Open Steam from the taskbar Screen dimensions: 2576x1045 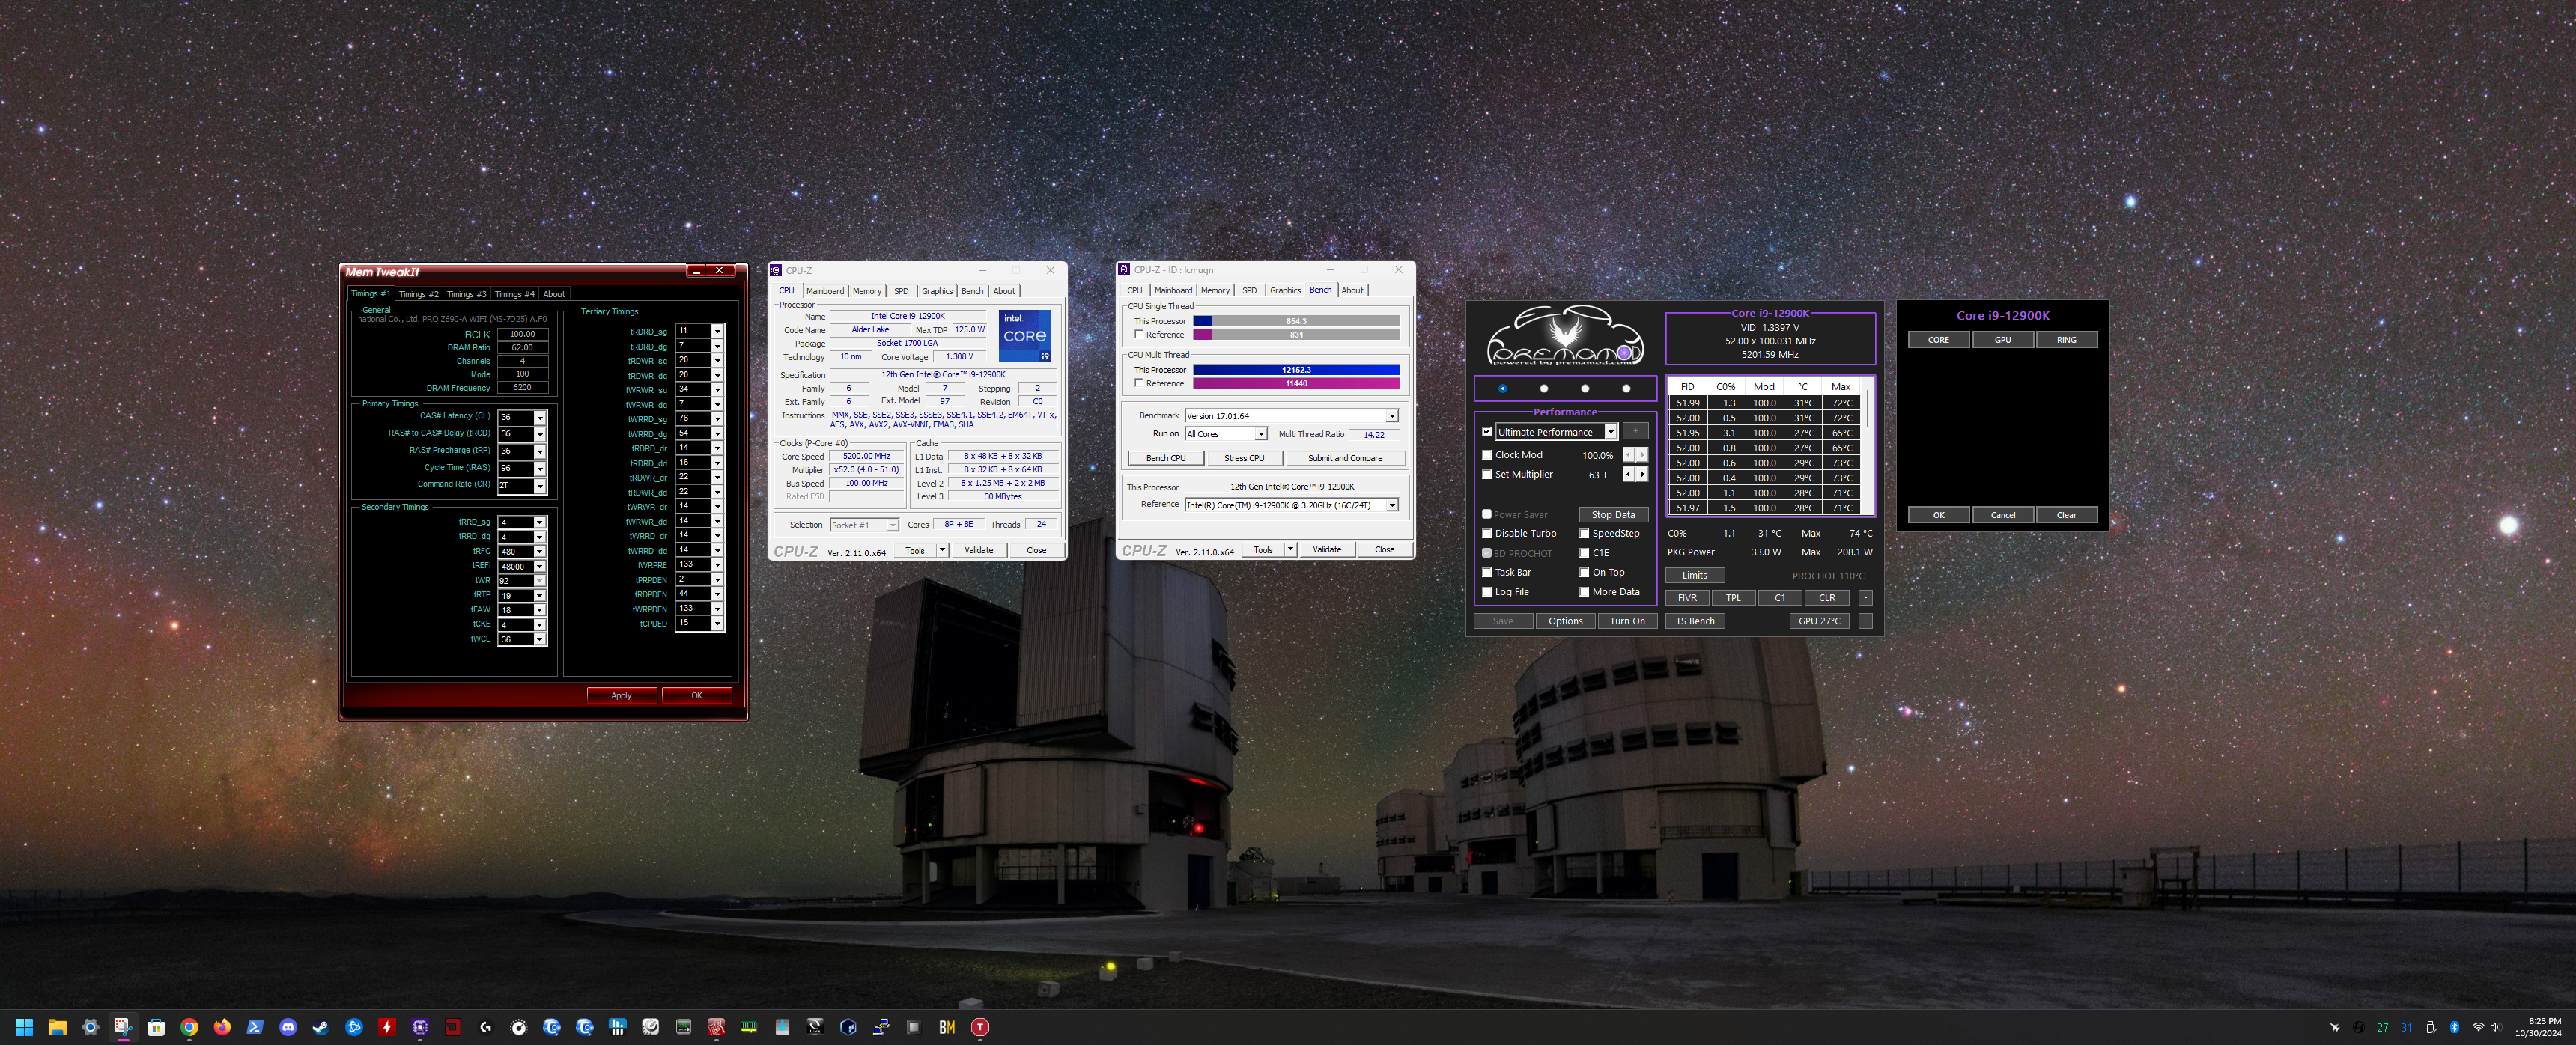click(x=321, y=1027)
